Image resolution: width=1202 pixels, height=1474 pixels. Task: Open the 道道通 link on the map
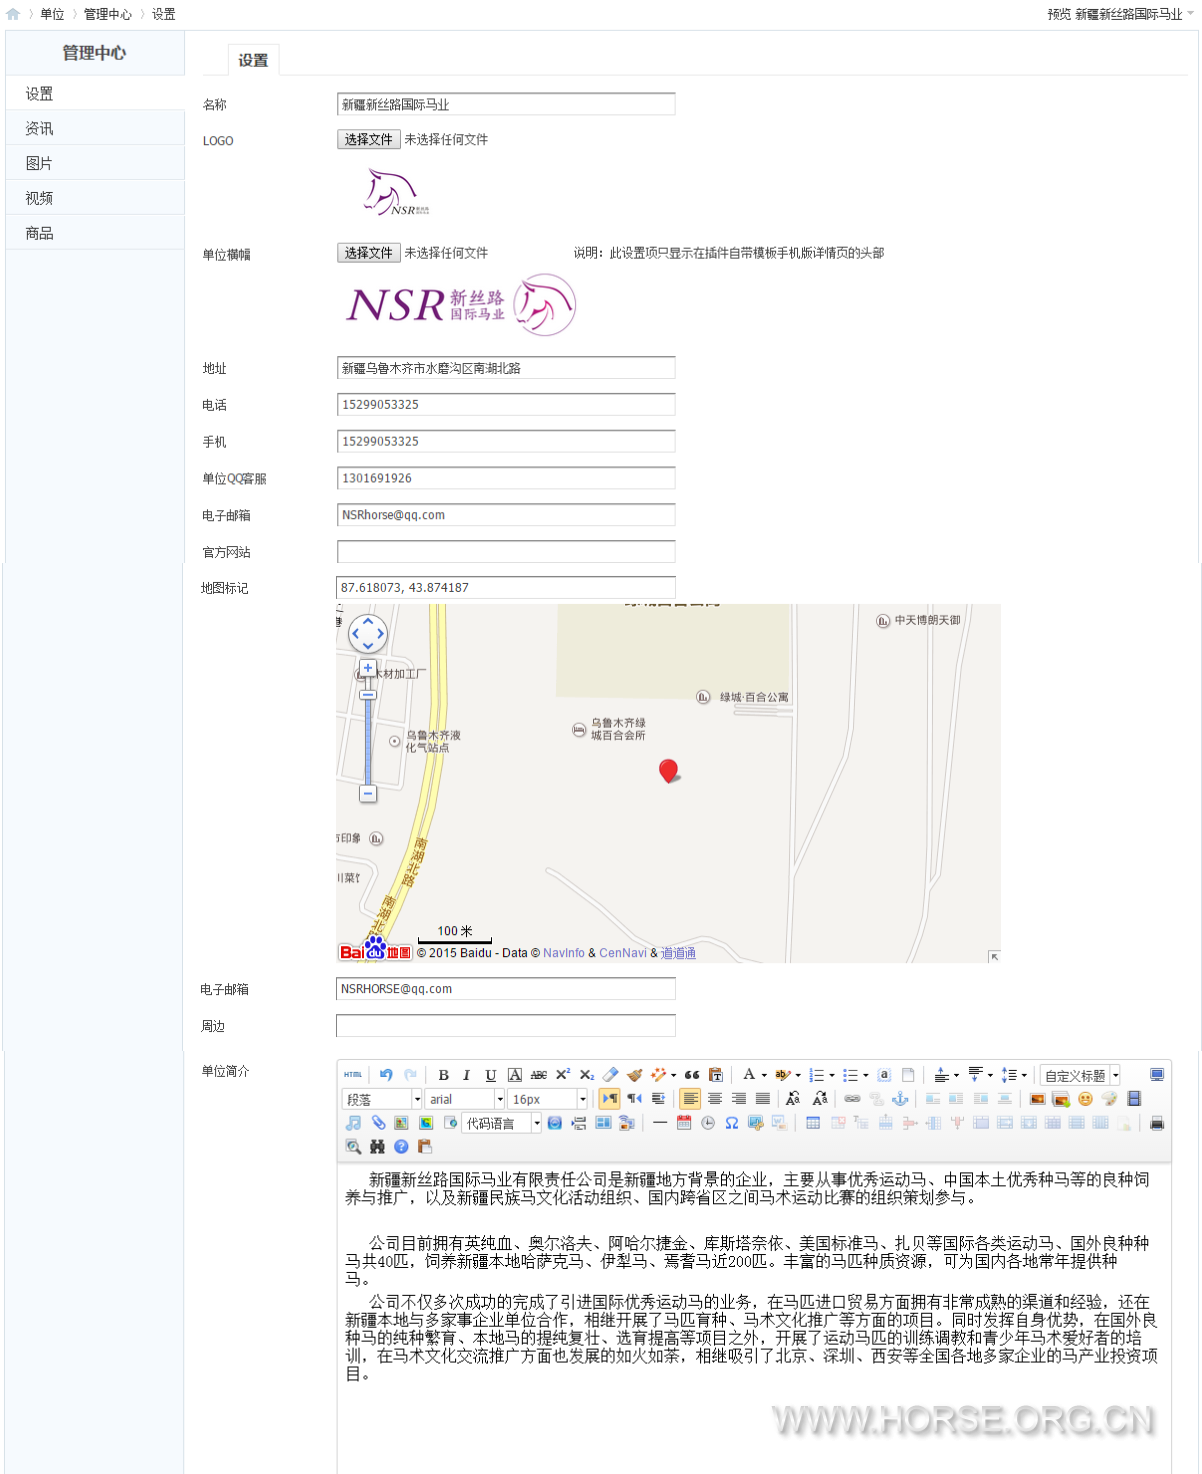pyautogui.click(x=678, y=953)
